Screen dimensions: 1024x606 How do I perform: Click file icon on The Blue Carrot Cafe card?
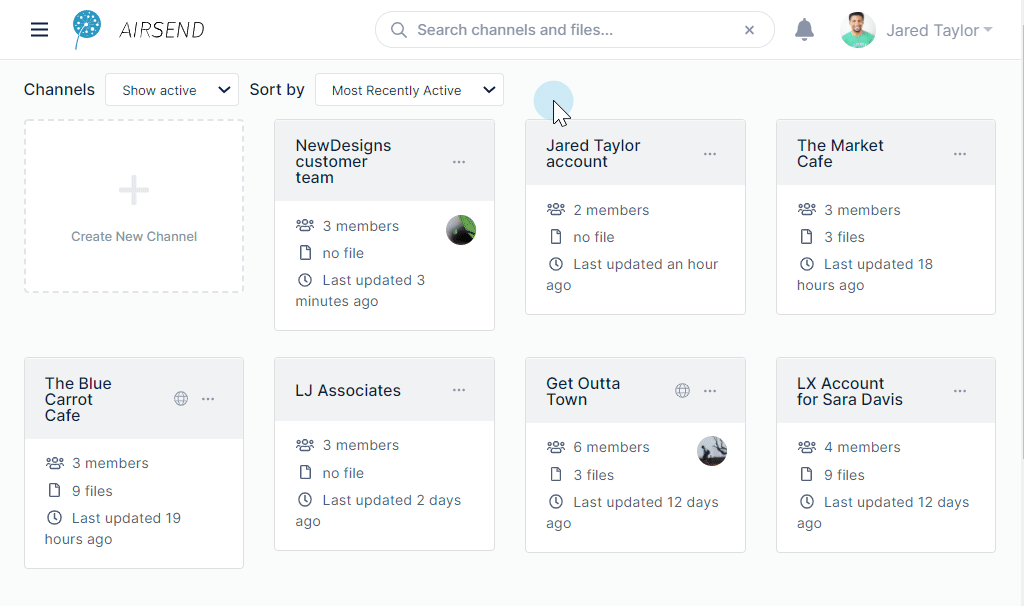[x=55, y=490]
